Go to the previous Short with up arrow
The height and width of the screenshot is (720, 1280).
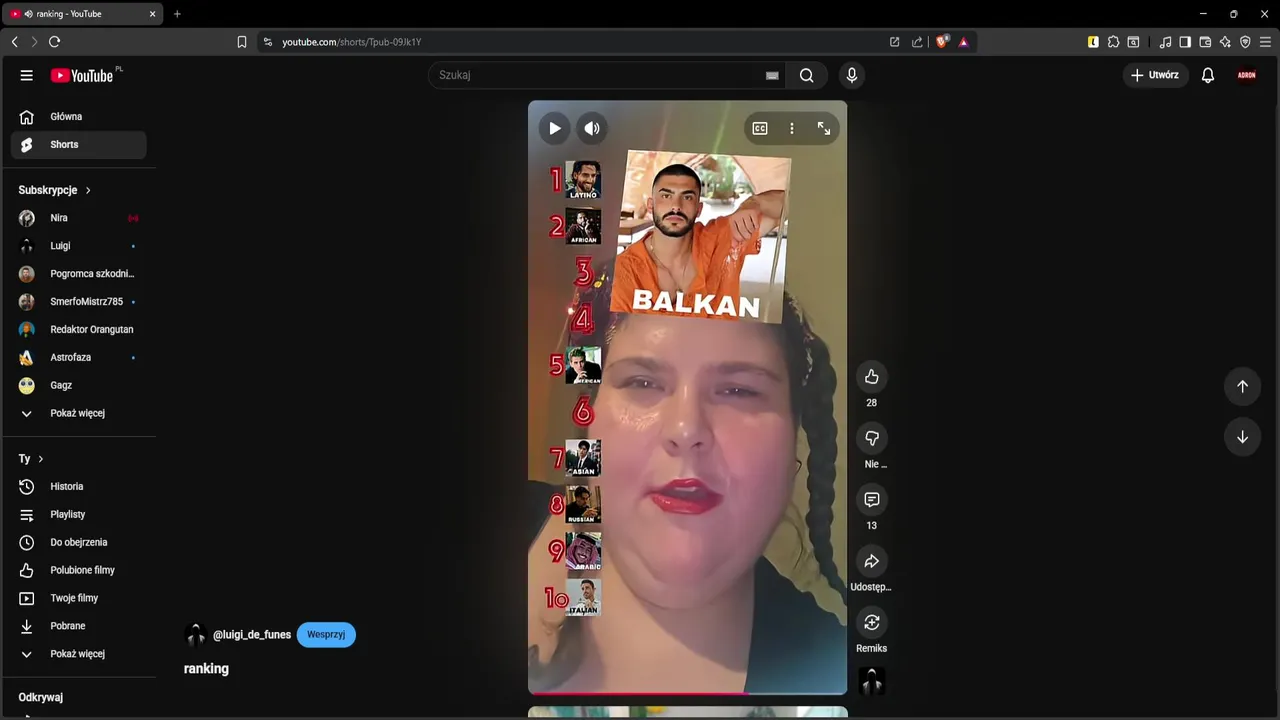point(1242,386)
